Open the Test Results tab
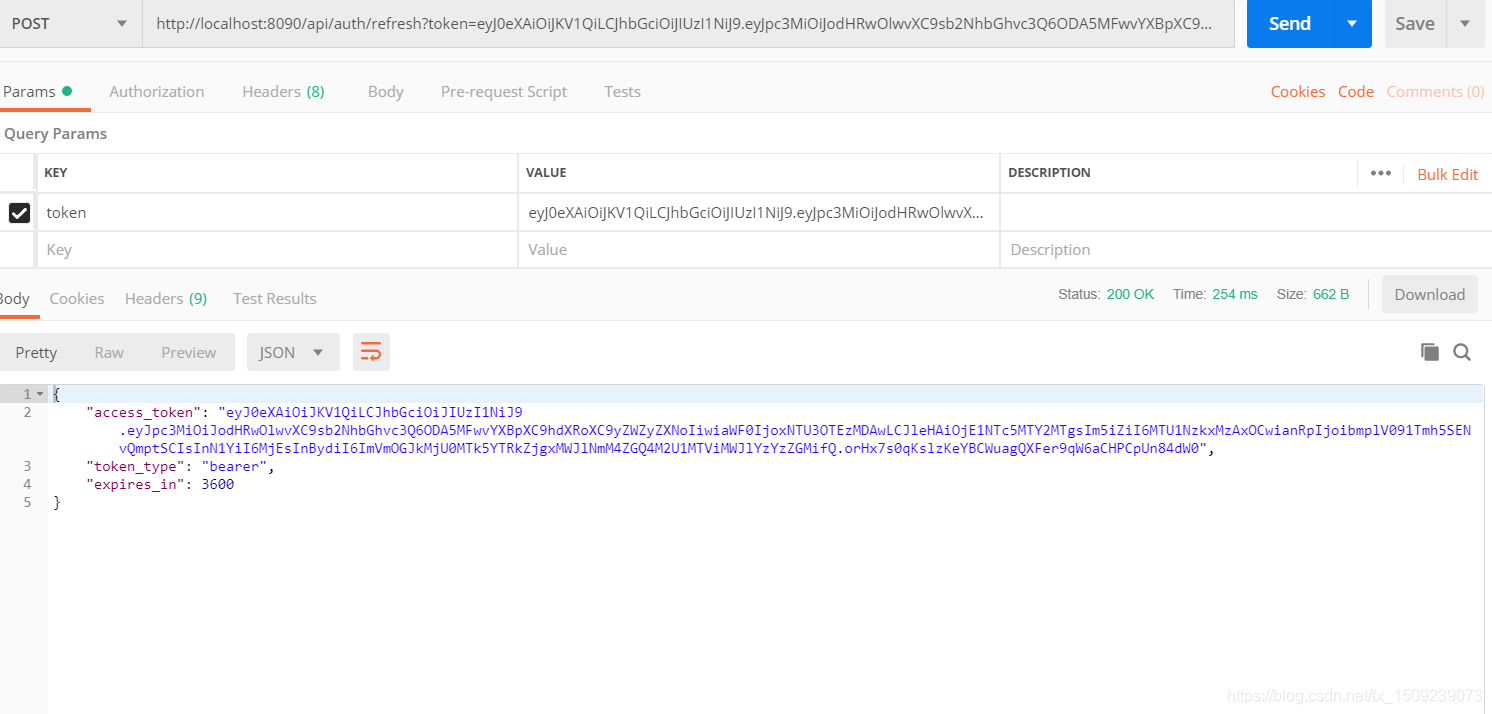1492x714 pixels. click(275, 298)
